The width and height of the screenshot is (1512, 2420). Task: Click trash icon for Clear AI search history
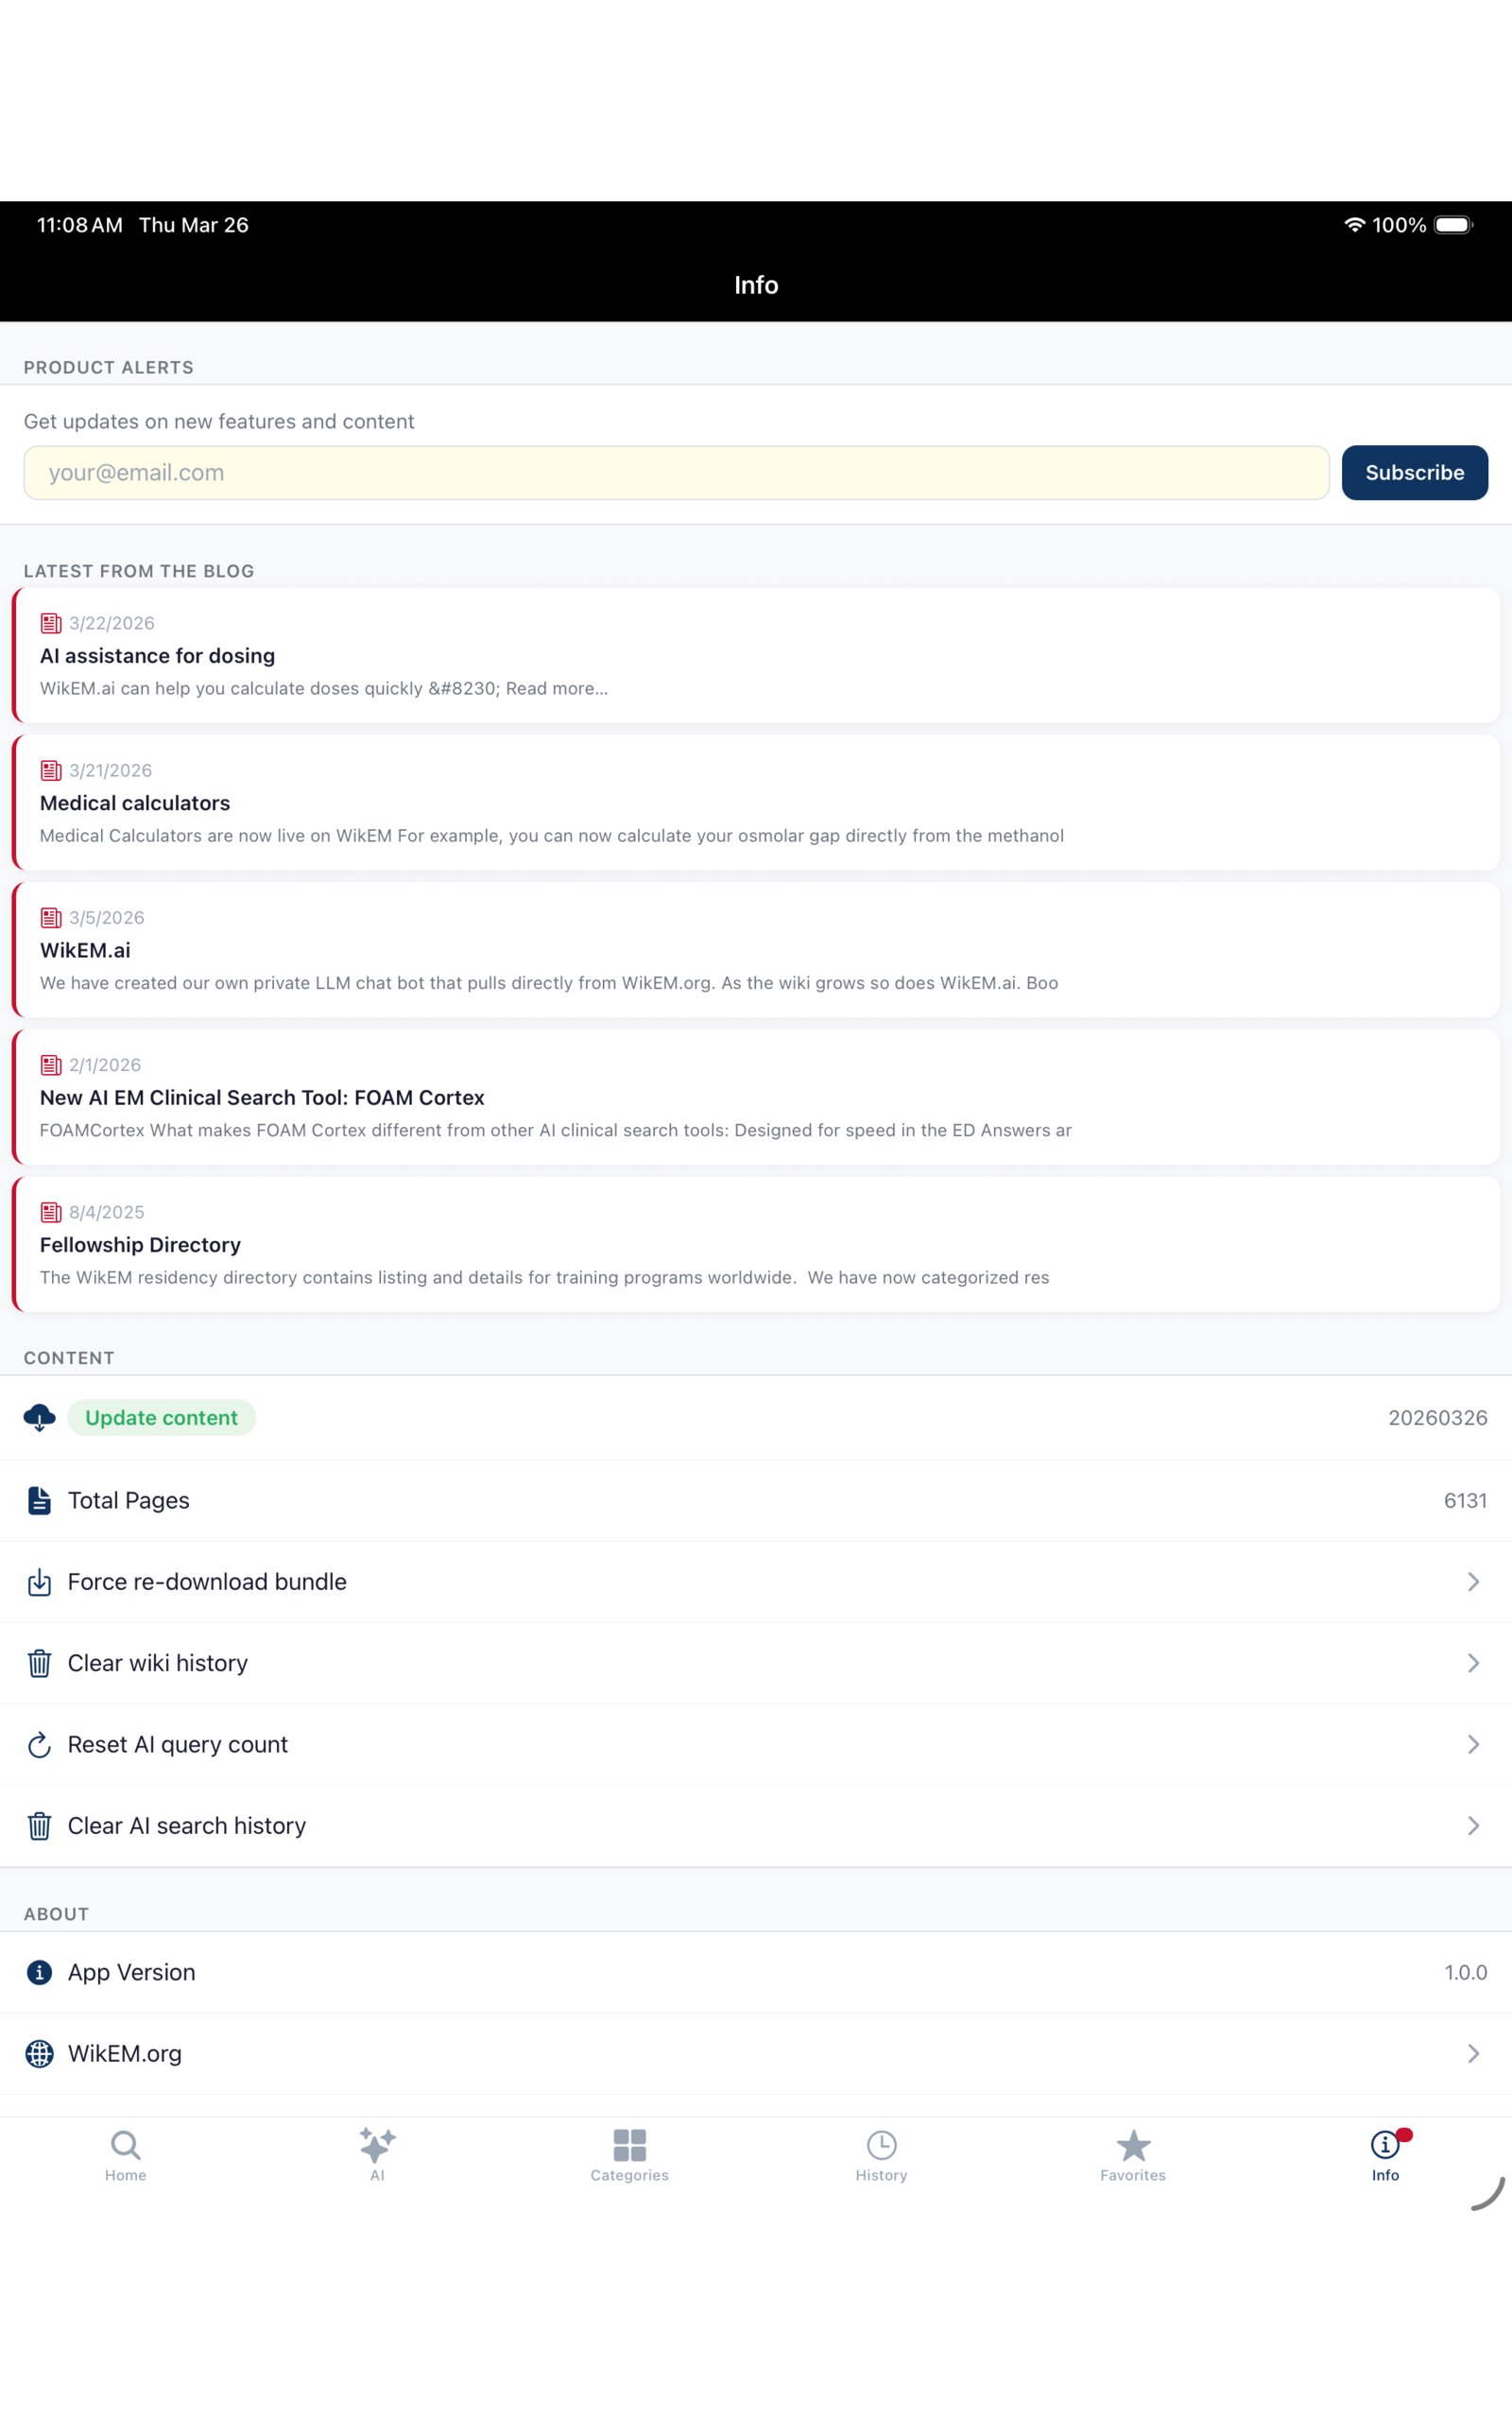[39, 1826]
